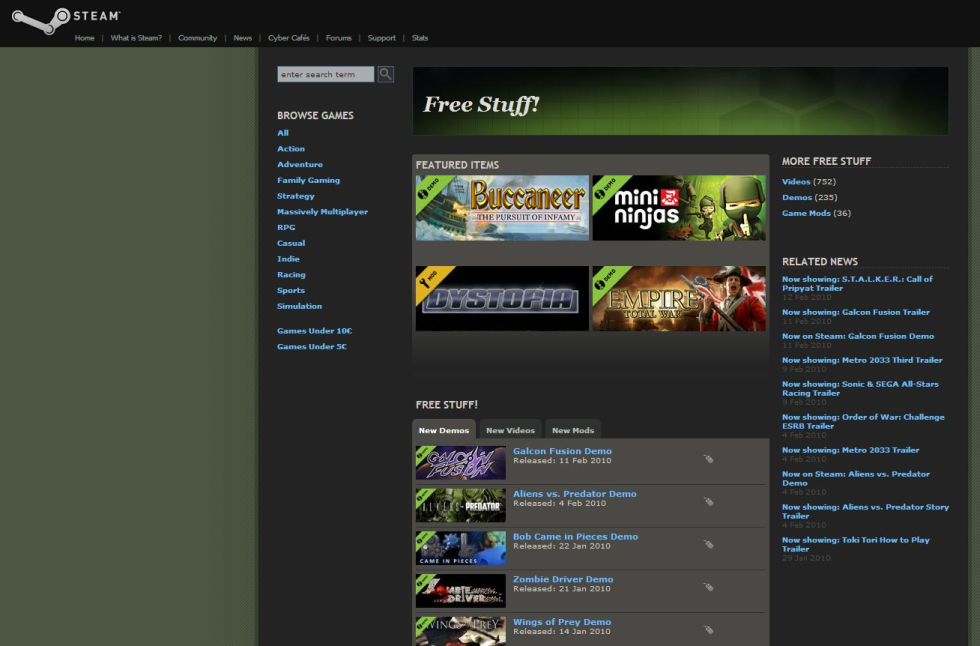Click the search term input field

(x=325, y=75)
